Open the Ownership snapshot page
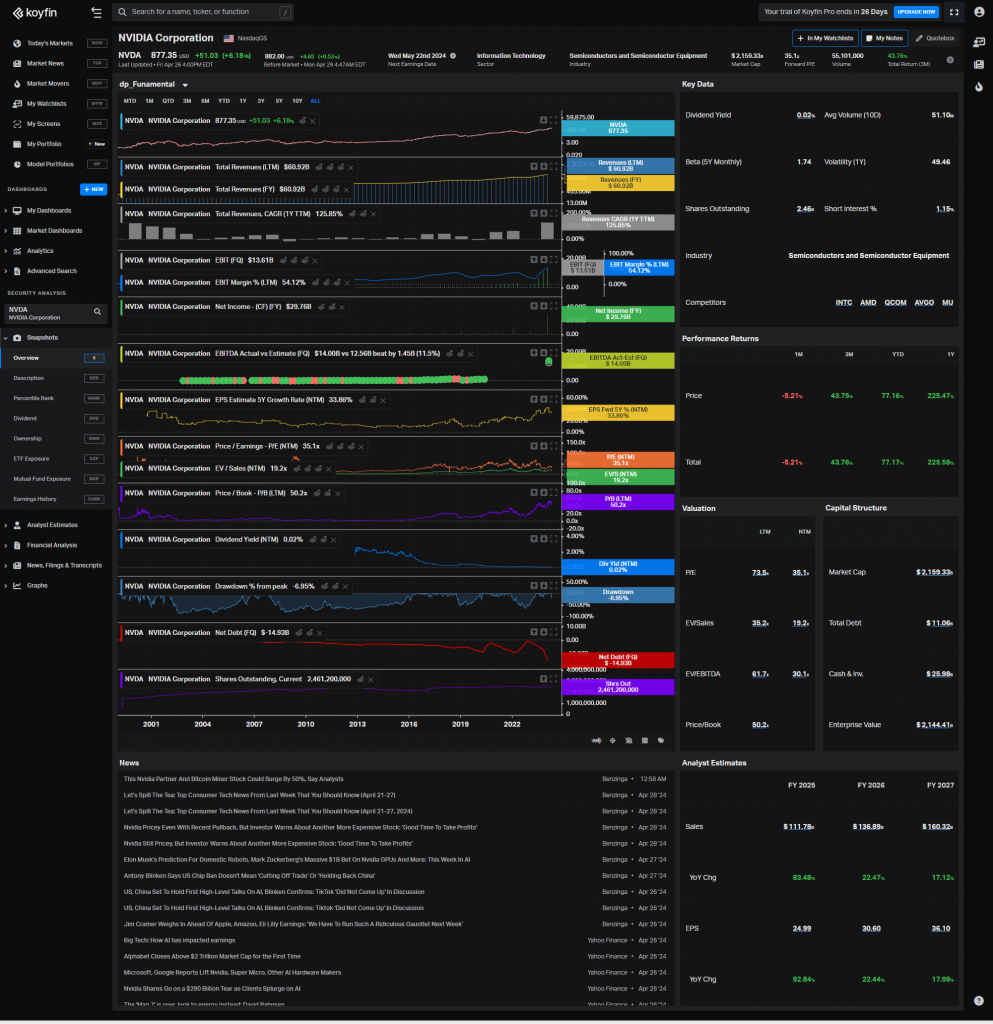 (57, 440)
